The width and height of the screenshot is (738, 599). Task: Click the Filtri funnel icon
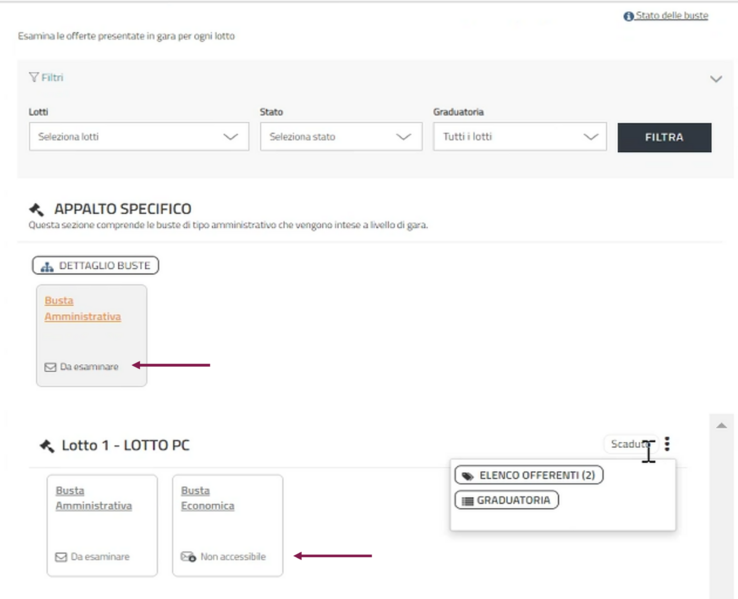click(x=34, y=78)
